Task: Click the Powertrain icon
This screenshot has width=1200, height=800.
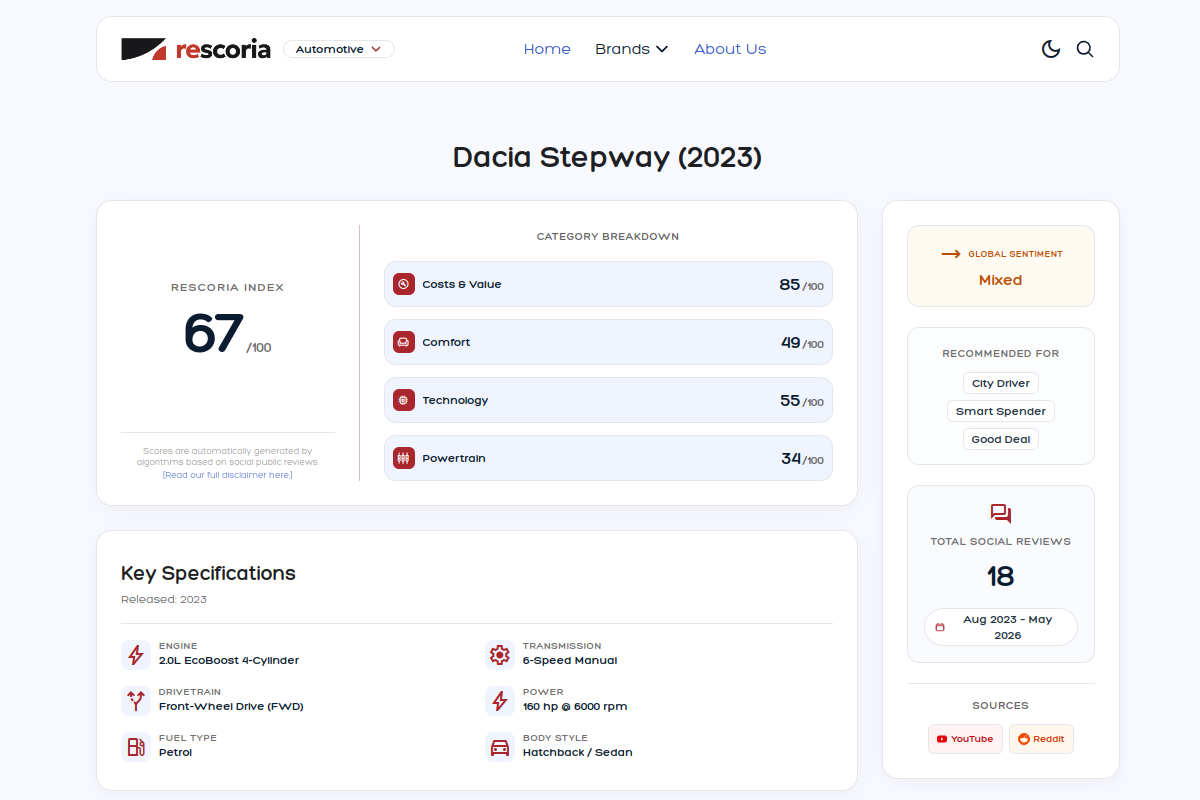Action: [x=404, y=458]
